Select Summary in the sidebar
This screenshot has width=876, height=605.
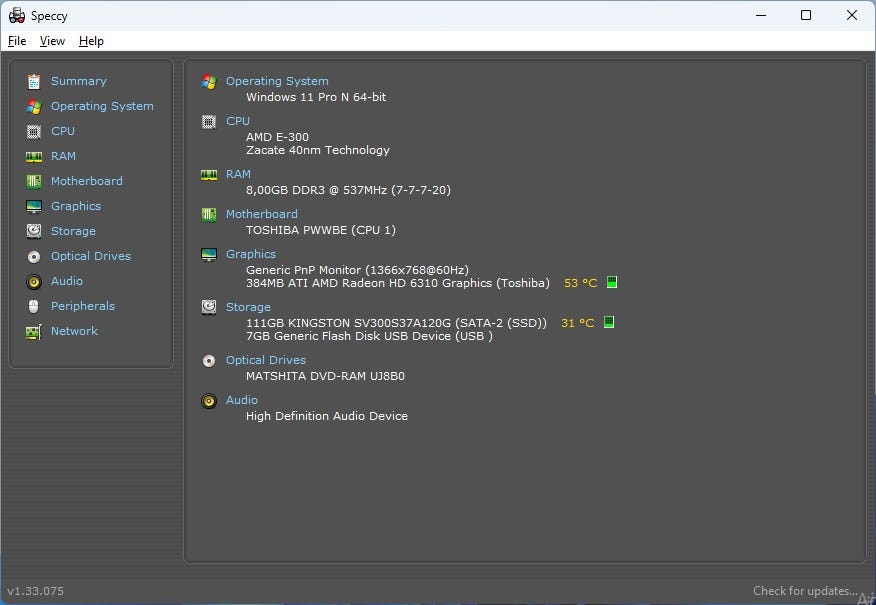point(79,81)
